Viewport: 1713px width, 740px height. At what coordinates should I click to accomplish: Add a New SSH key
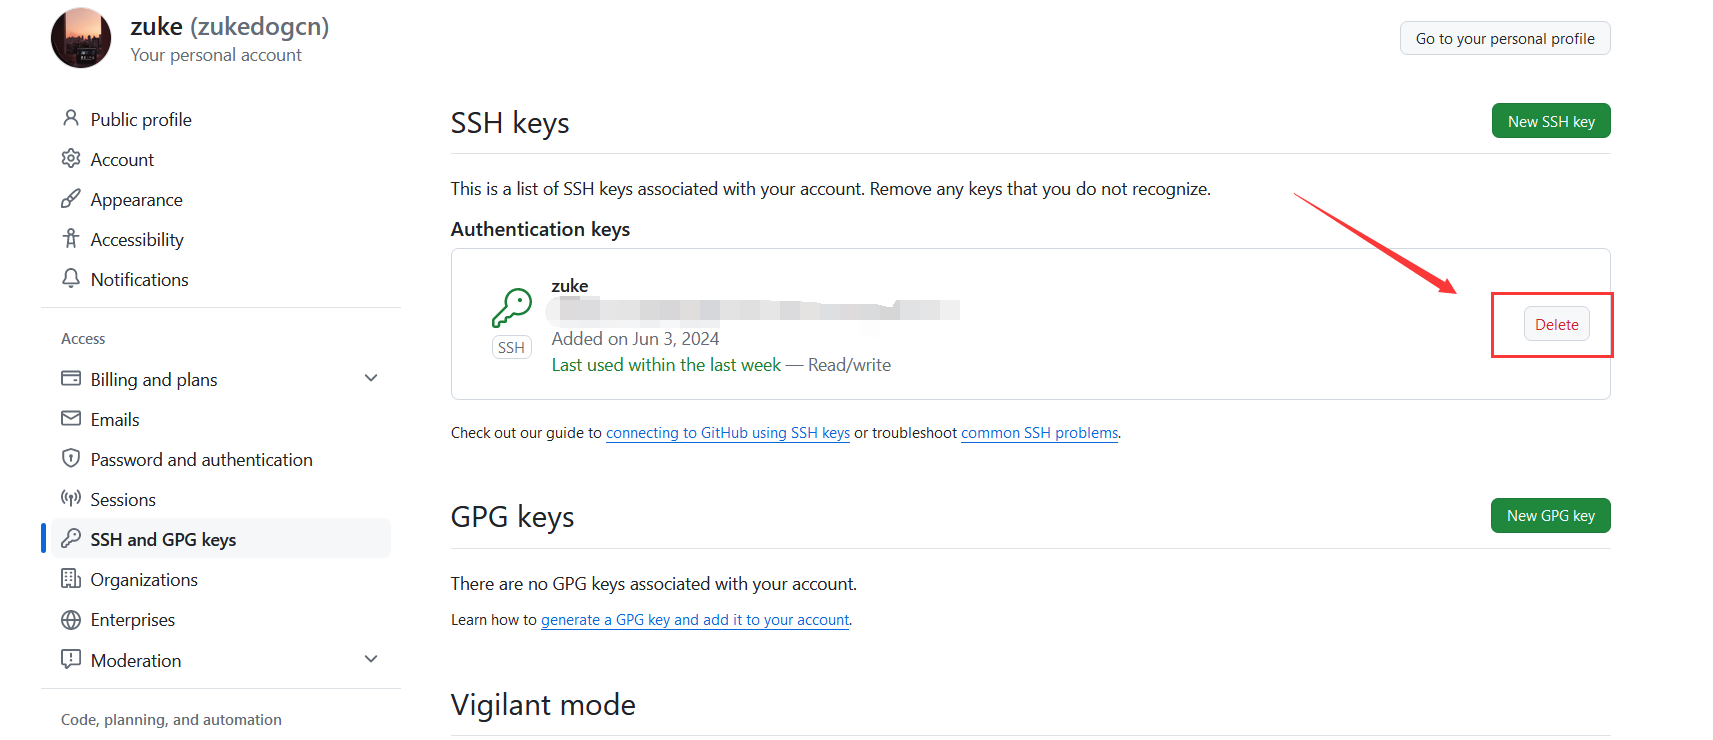tap(1551, 121)
